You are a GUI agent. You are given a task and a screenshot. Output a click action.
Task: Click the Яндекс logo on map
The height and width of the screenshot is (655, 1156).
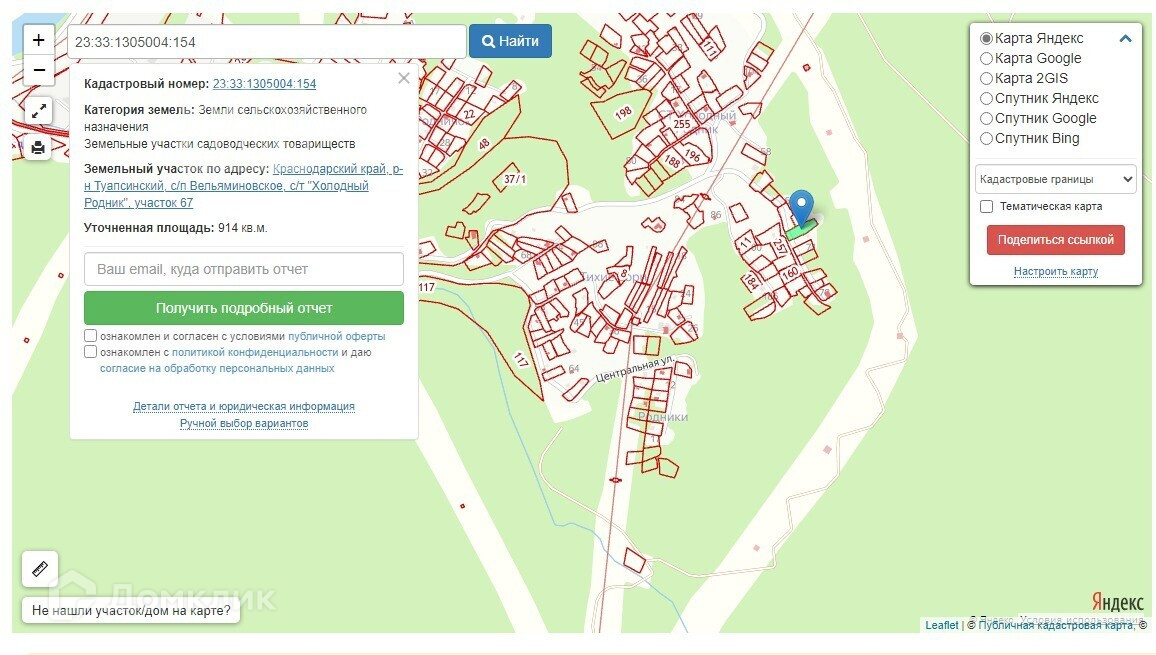[x=1118, y=601]
